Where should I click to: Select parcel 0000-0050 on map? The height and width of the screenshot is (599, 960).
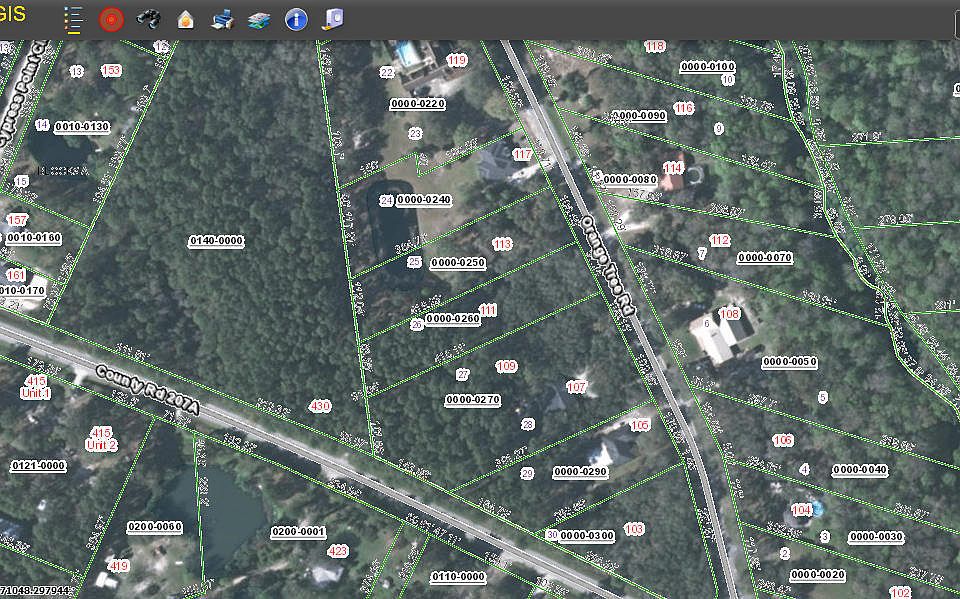tap(789, 362)
